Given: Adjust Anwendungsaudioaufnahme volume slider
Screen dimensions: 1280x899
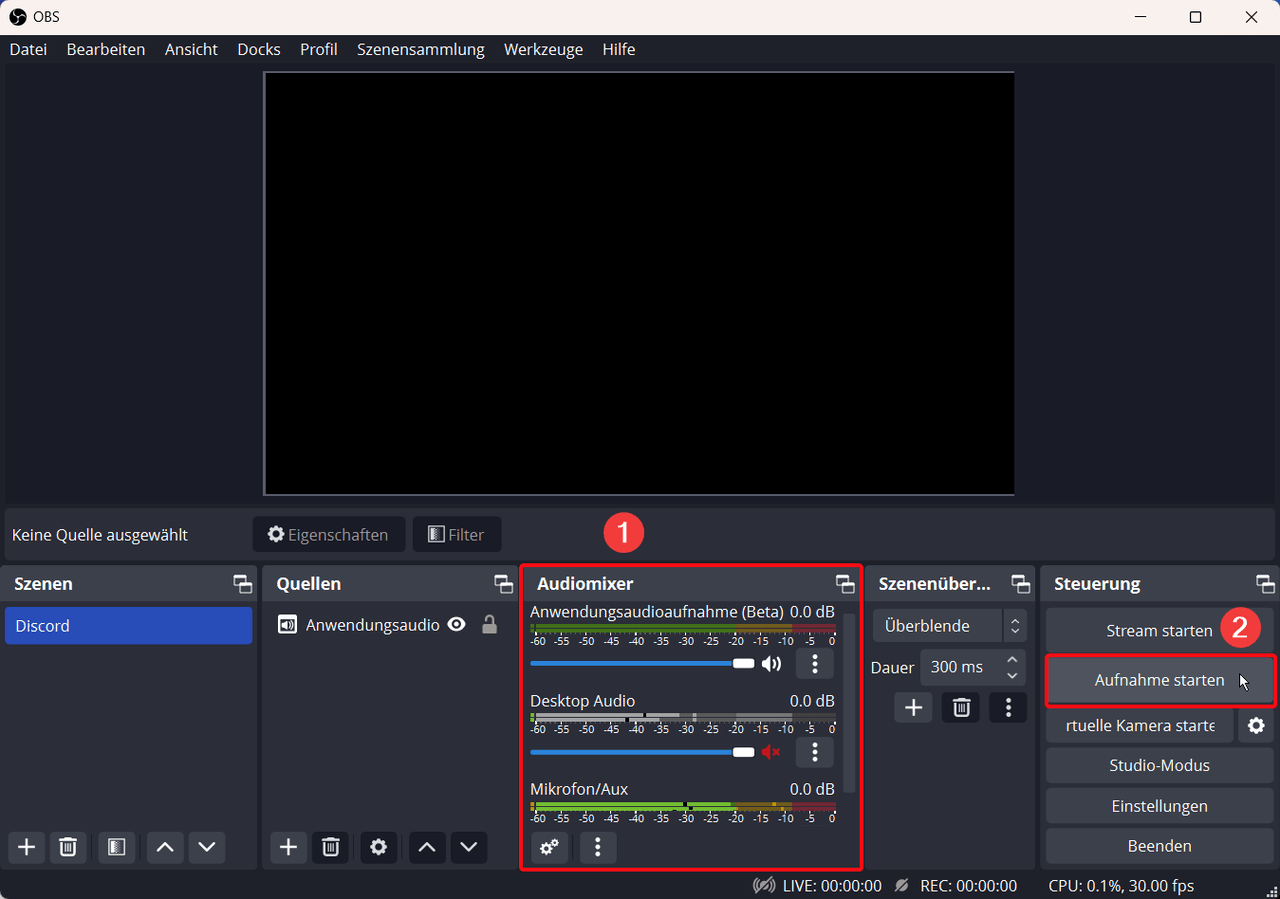Looking at the screenshot, I should tap(642, 664).
